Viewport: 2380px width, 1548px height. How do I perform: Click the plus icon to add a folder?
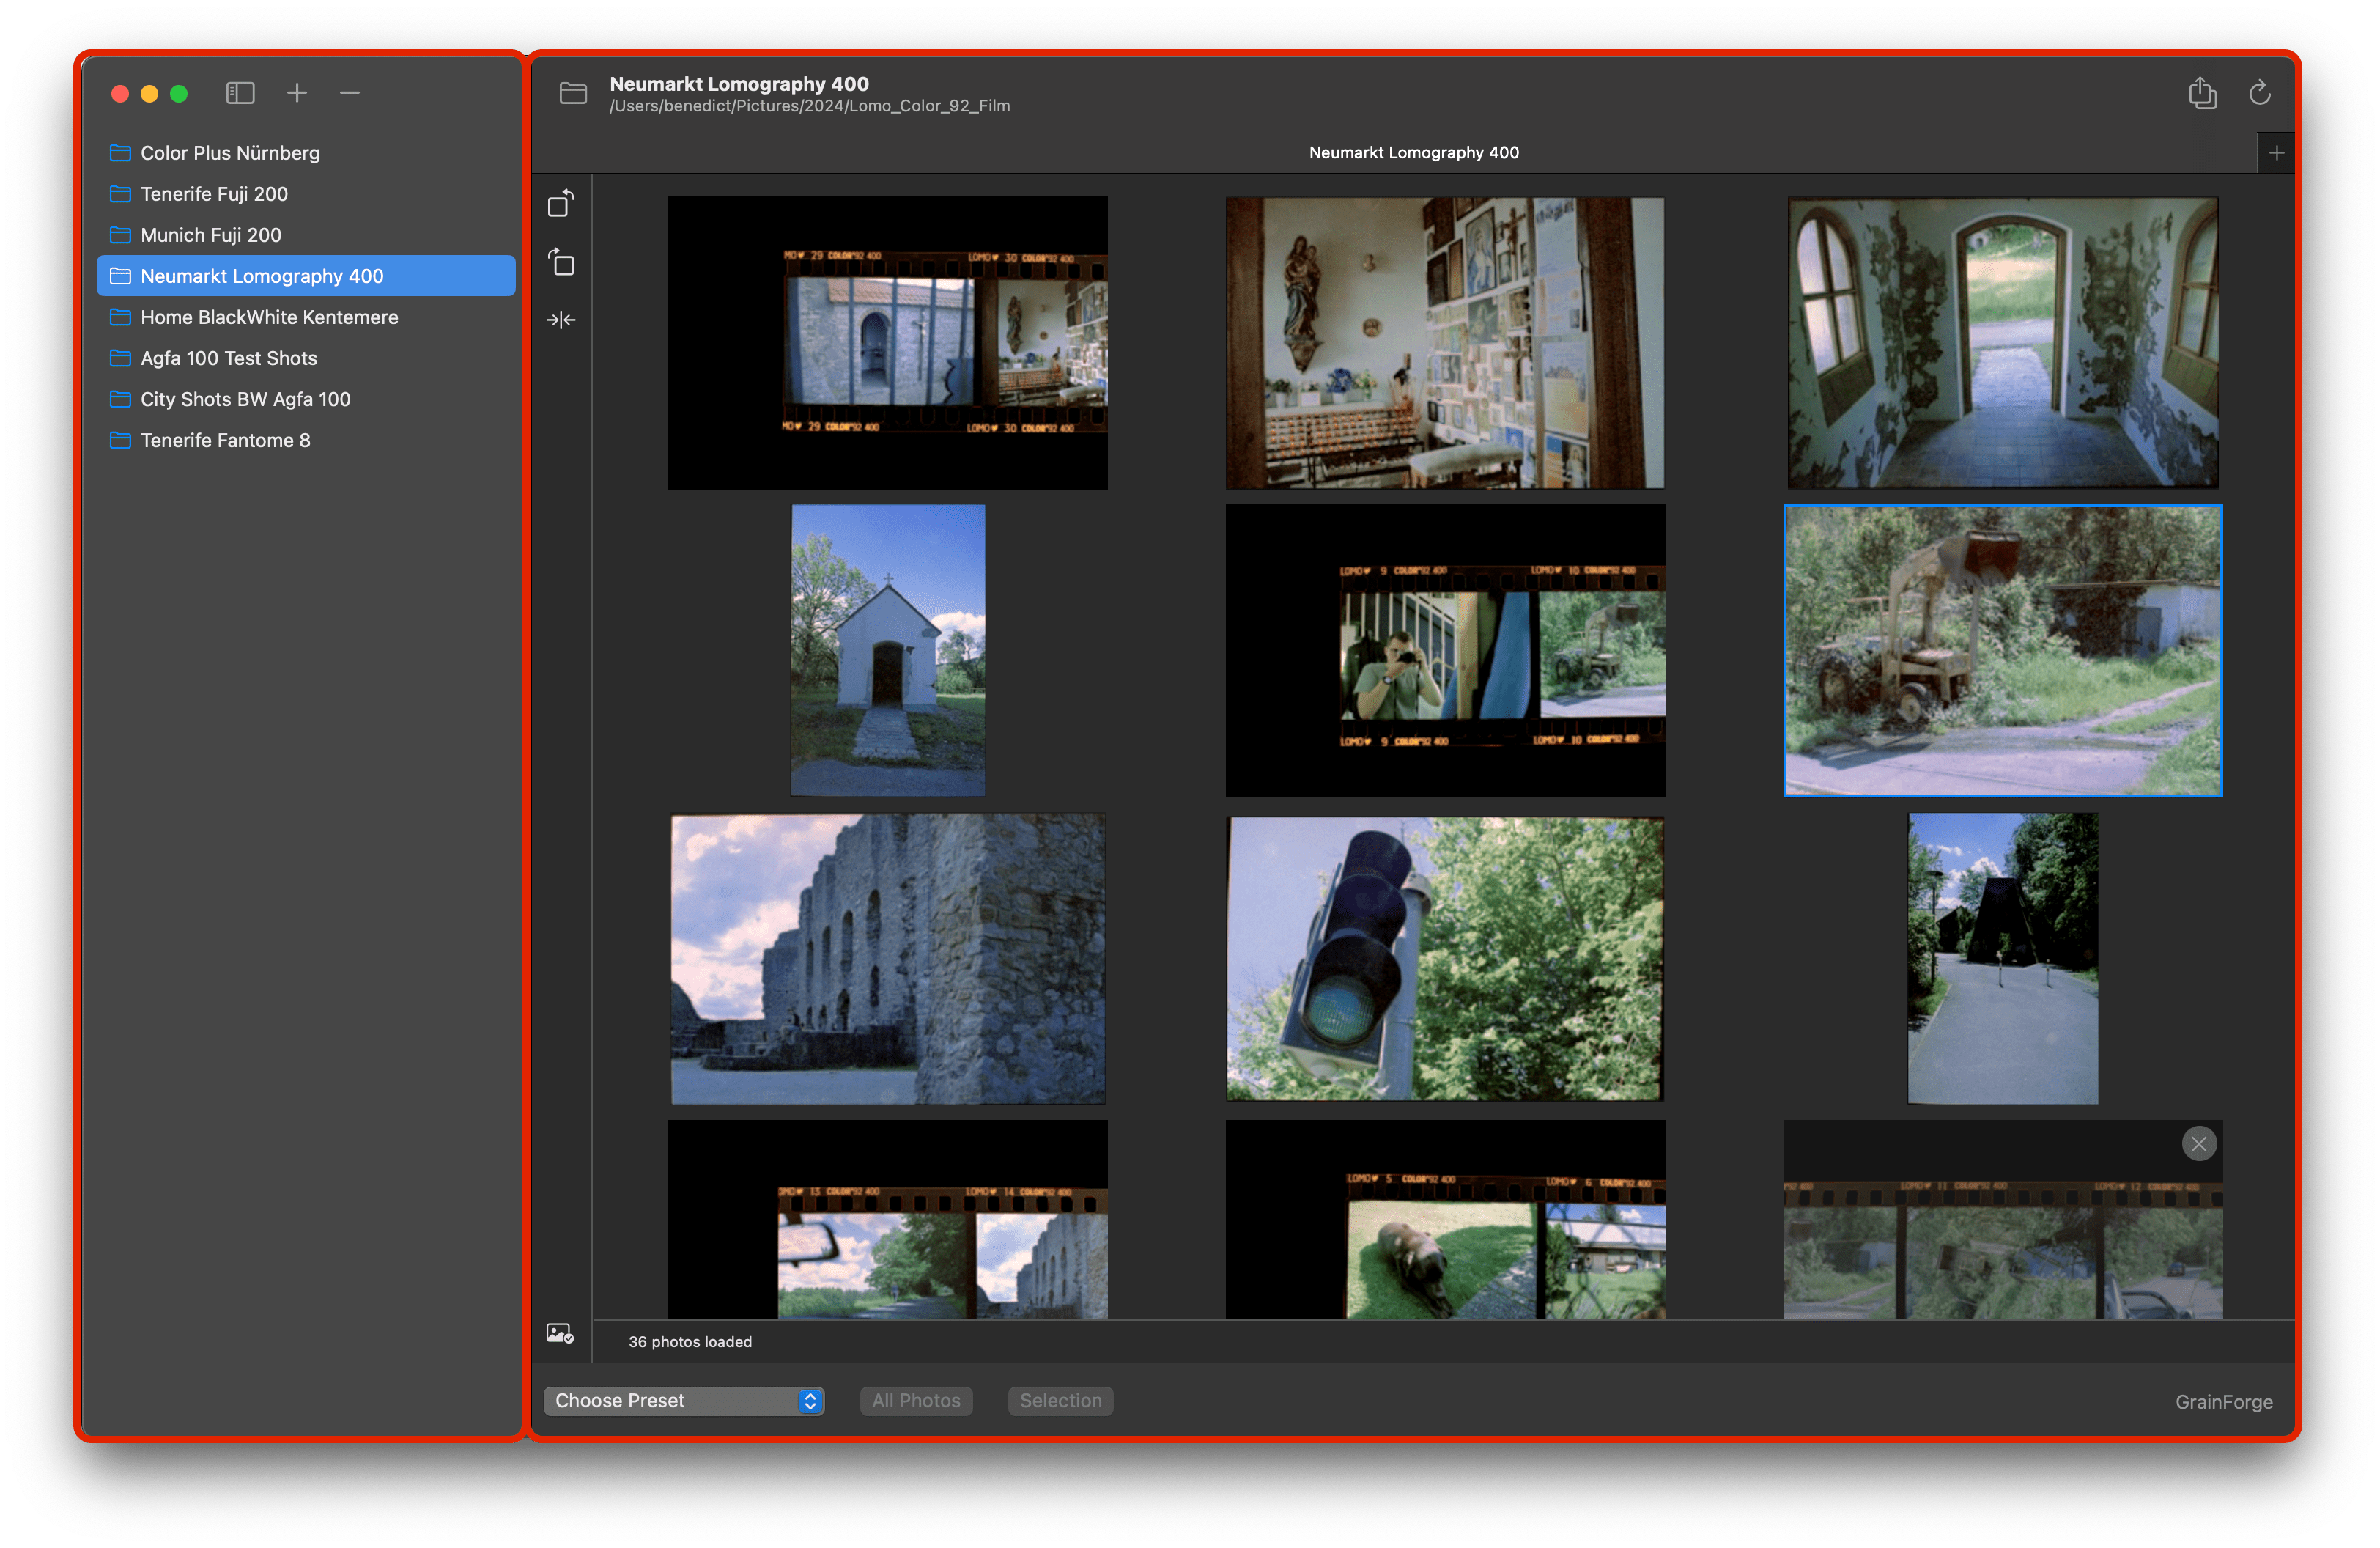[297, 93]
